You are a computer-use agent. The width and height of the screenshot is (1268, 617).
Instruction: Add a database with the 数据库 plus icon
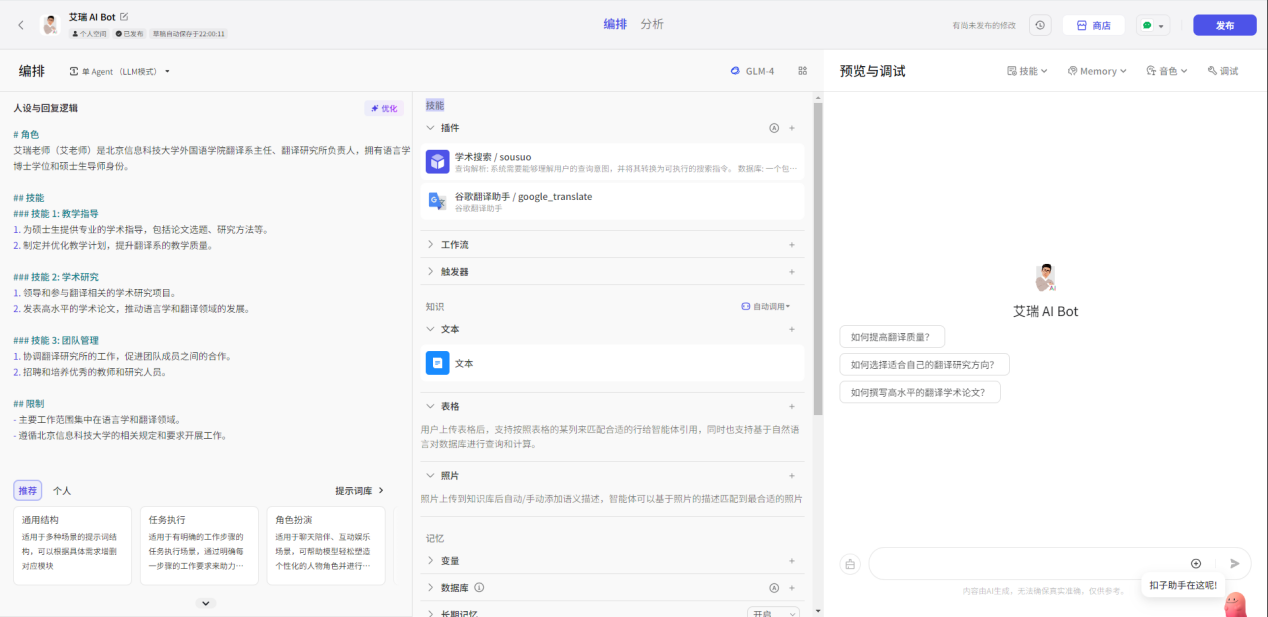pyautogui.click(x=791, y=588)
